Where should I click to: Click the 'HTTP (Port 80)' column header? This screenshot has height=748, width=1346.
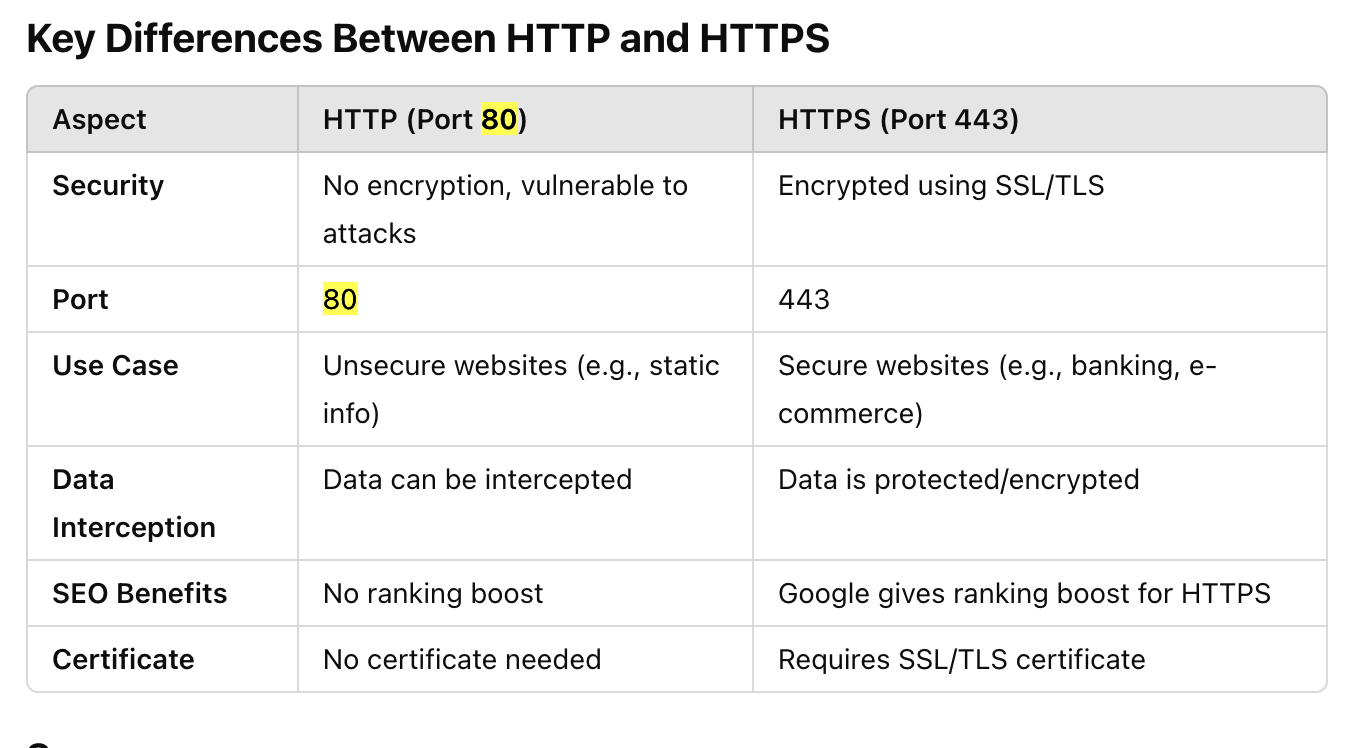coord(424,120)
